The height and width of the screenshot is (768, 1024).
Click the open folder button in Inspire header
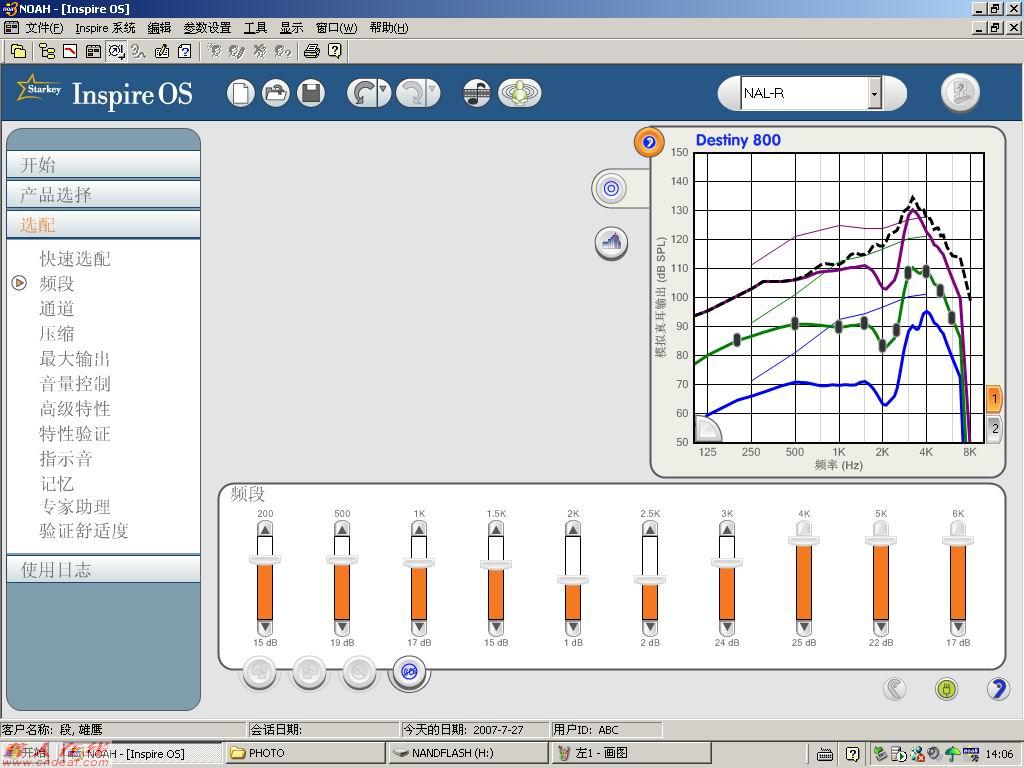click(276, 93)
